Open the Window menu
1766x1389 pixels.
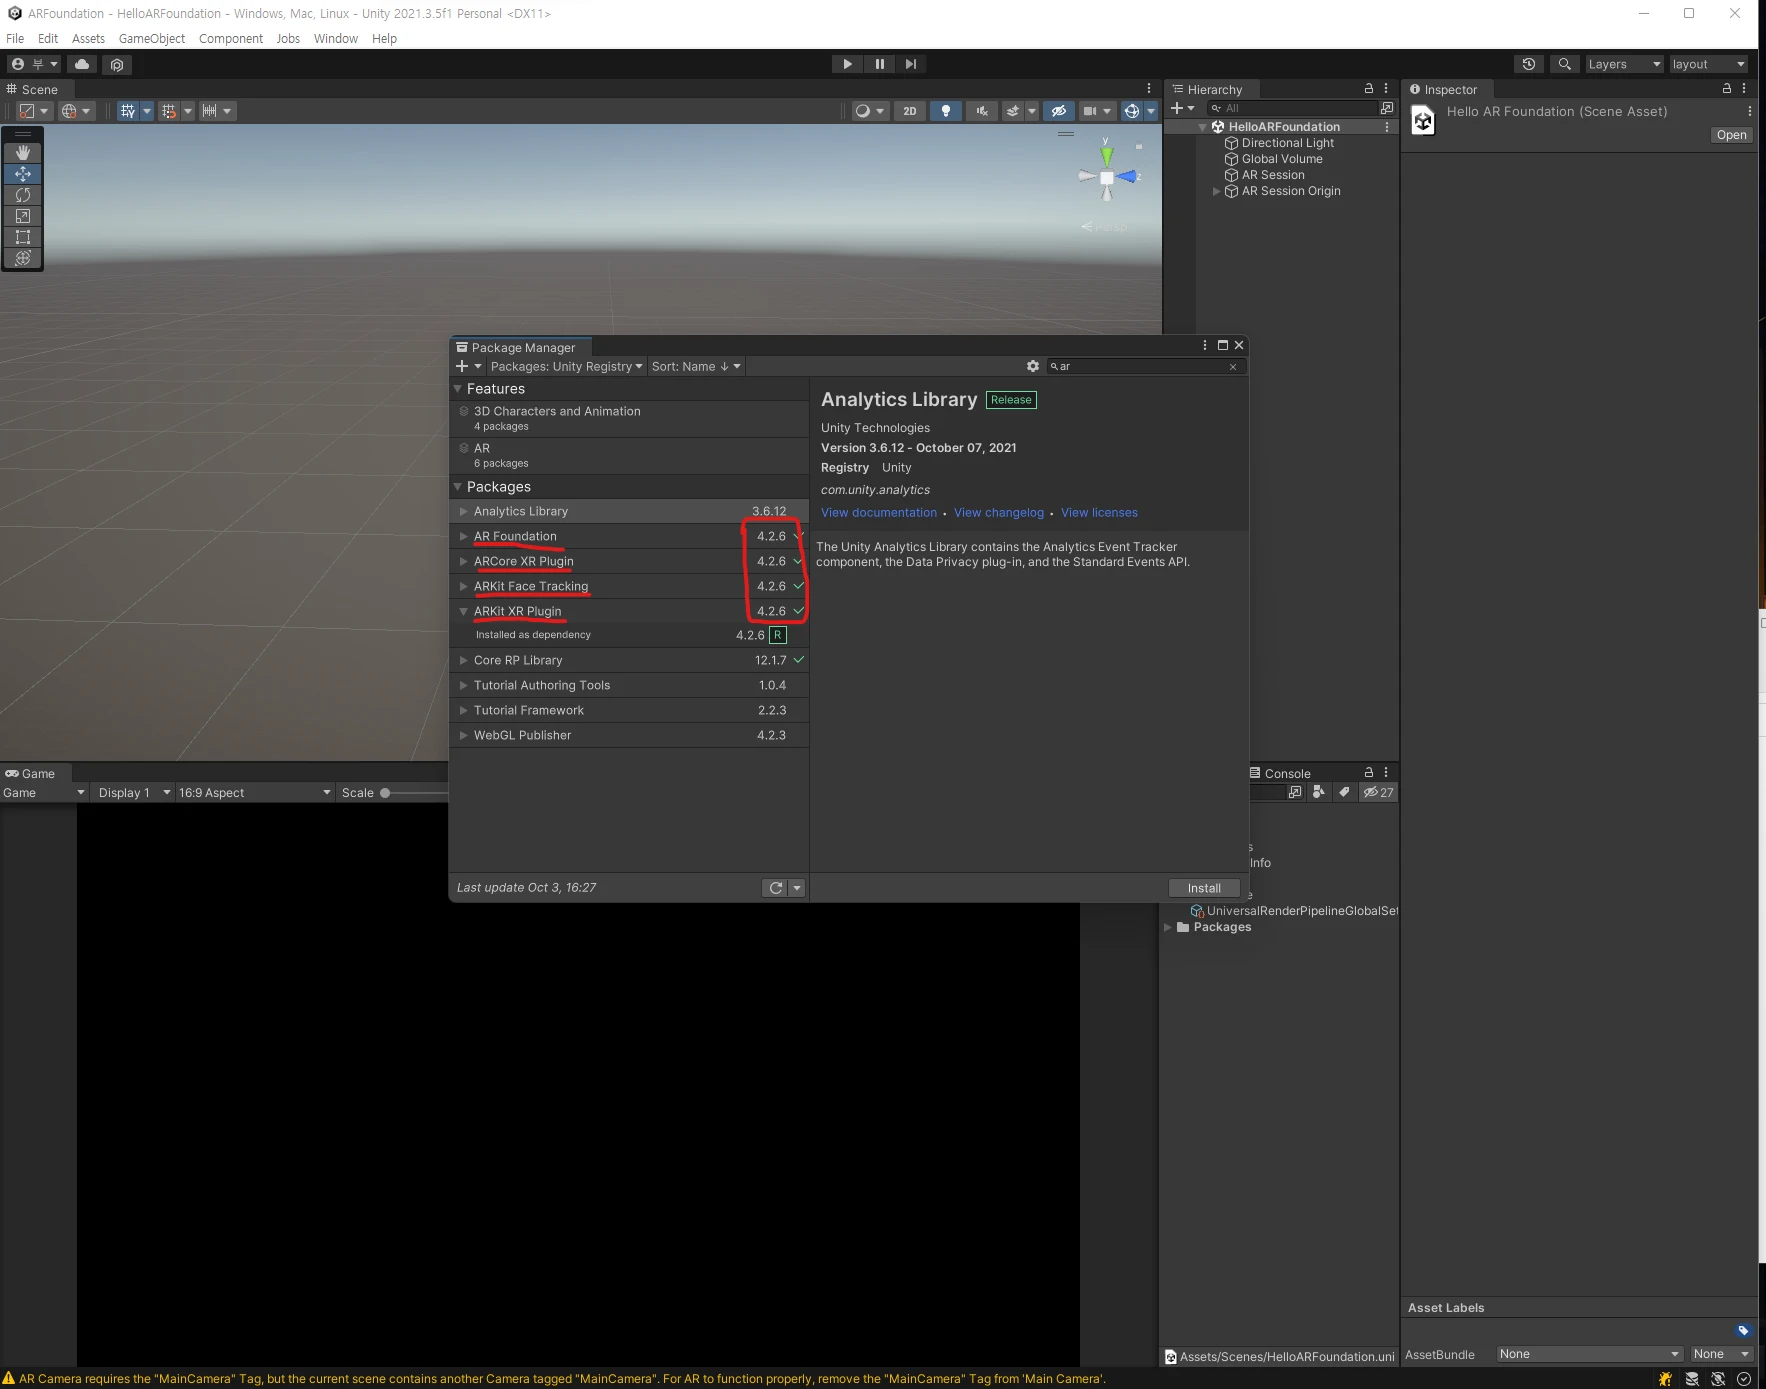(x=336, y=38)
